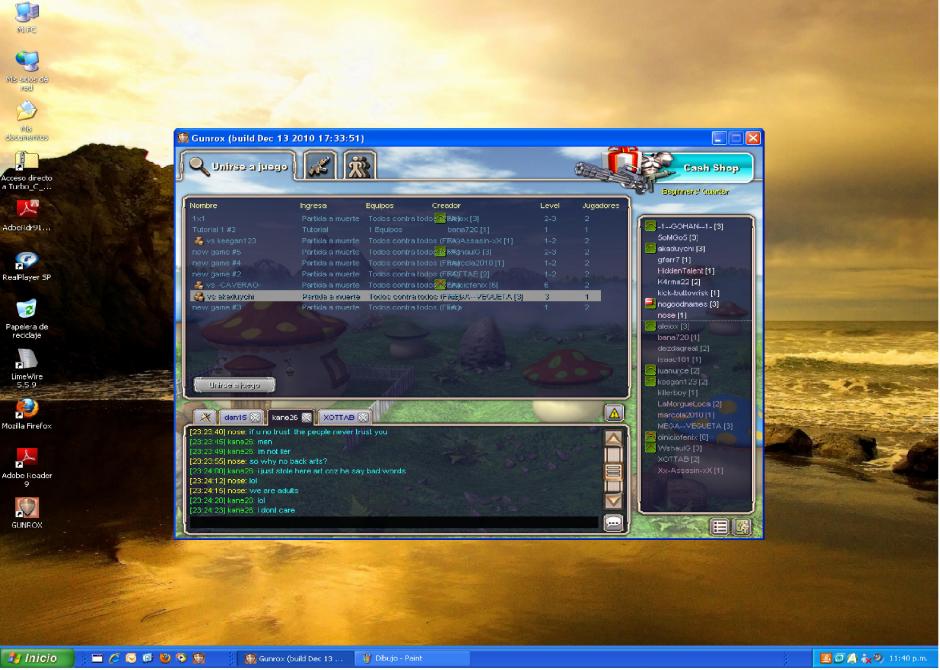Close the XOTTAB chat tab
940x670 pixels.
(x=363, y=417)
